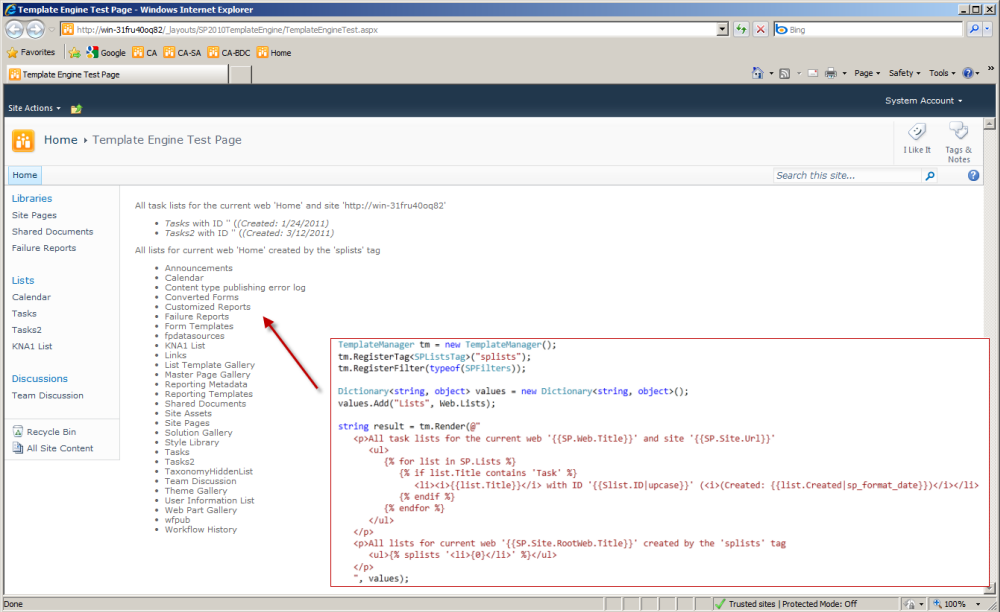Viewport: 1000px width, 612px height.
Task: Click the Navigate Up folder icon
Action: 76,108
